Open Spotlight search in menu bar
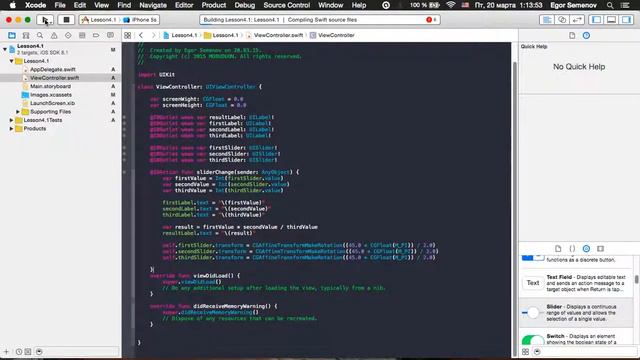This screenshot has width=640, height=360. coord(610,5)
